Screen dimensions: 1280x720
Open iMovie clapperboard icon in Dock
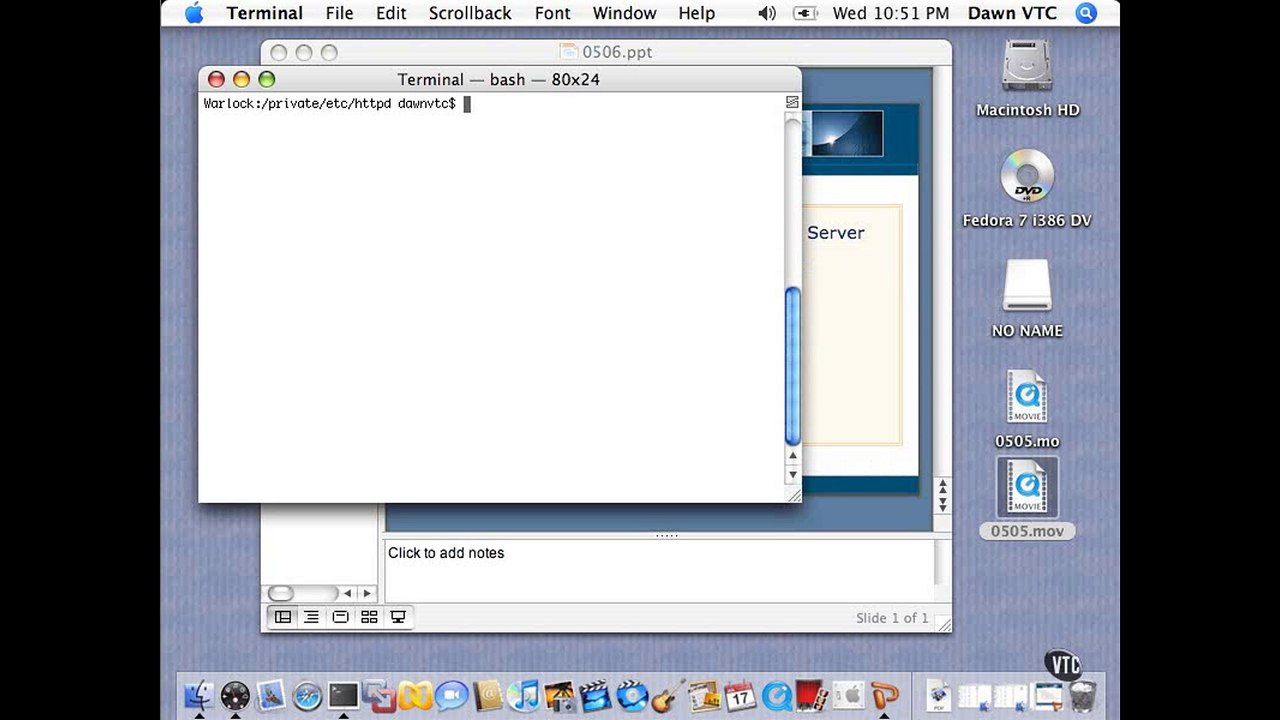(596, 695)
